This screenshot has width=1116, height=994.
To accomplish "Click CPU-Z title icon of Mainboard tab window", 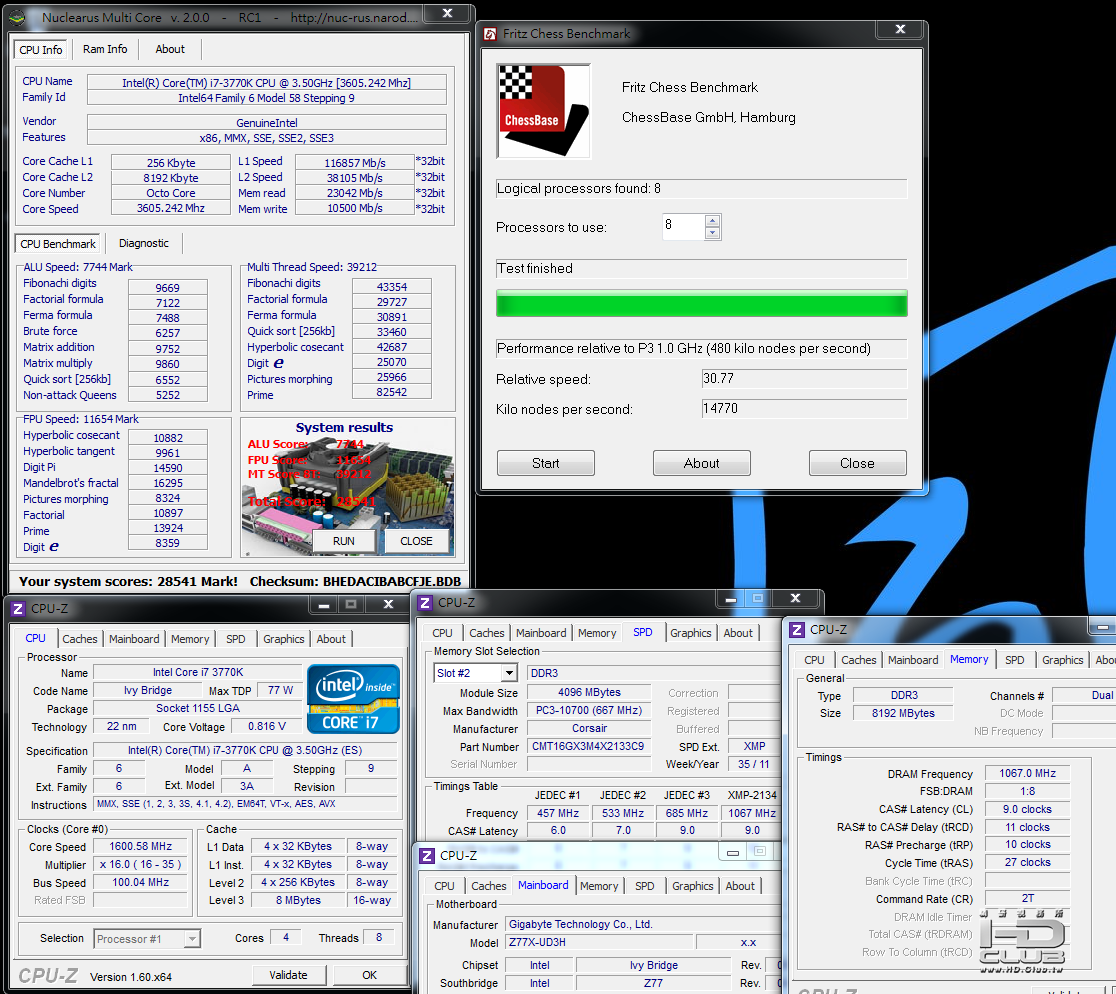I will (x=427, y=855).
